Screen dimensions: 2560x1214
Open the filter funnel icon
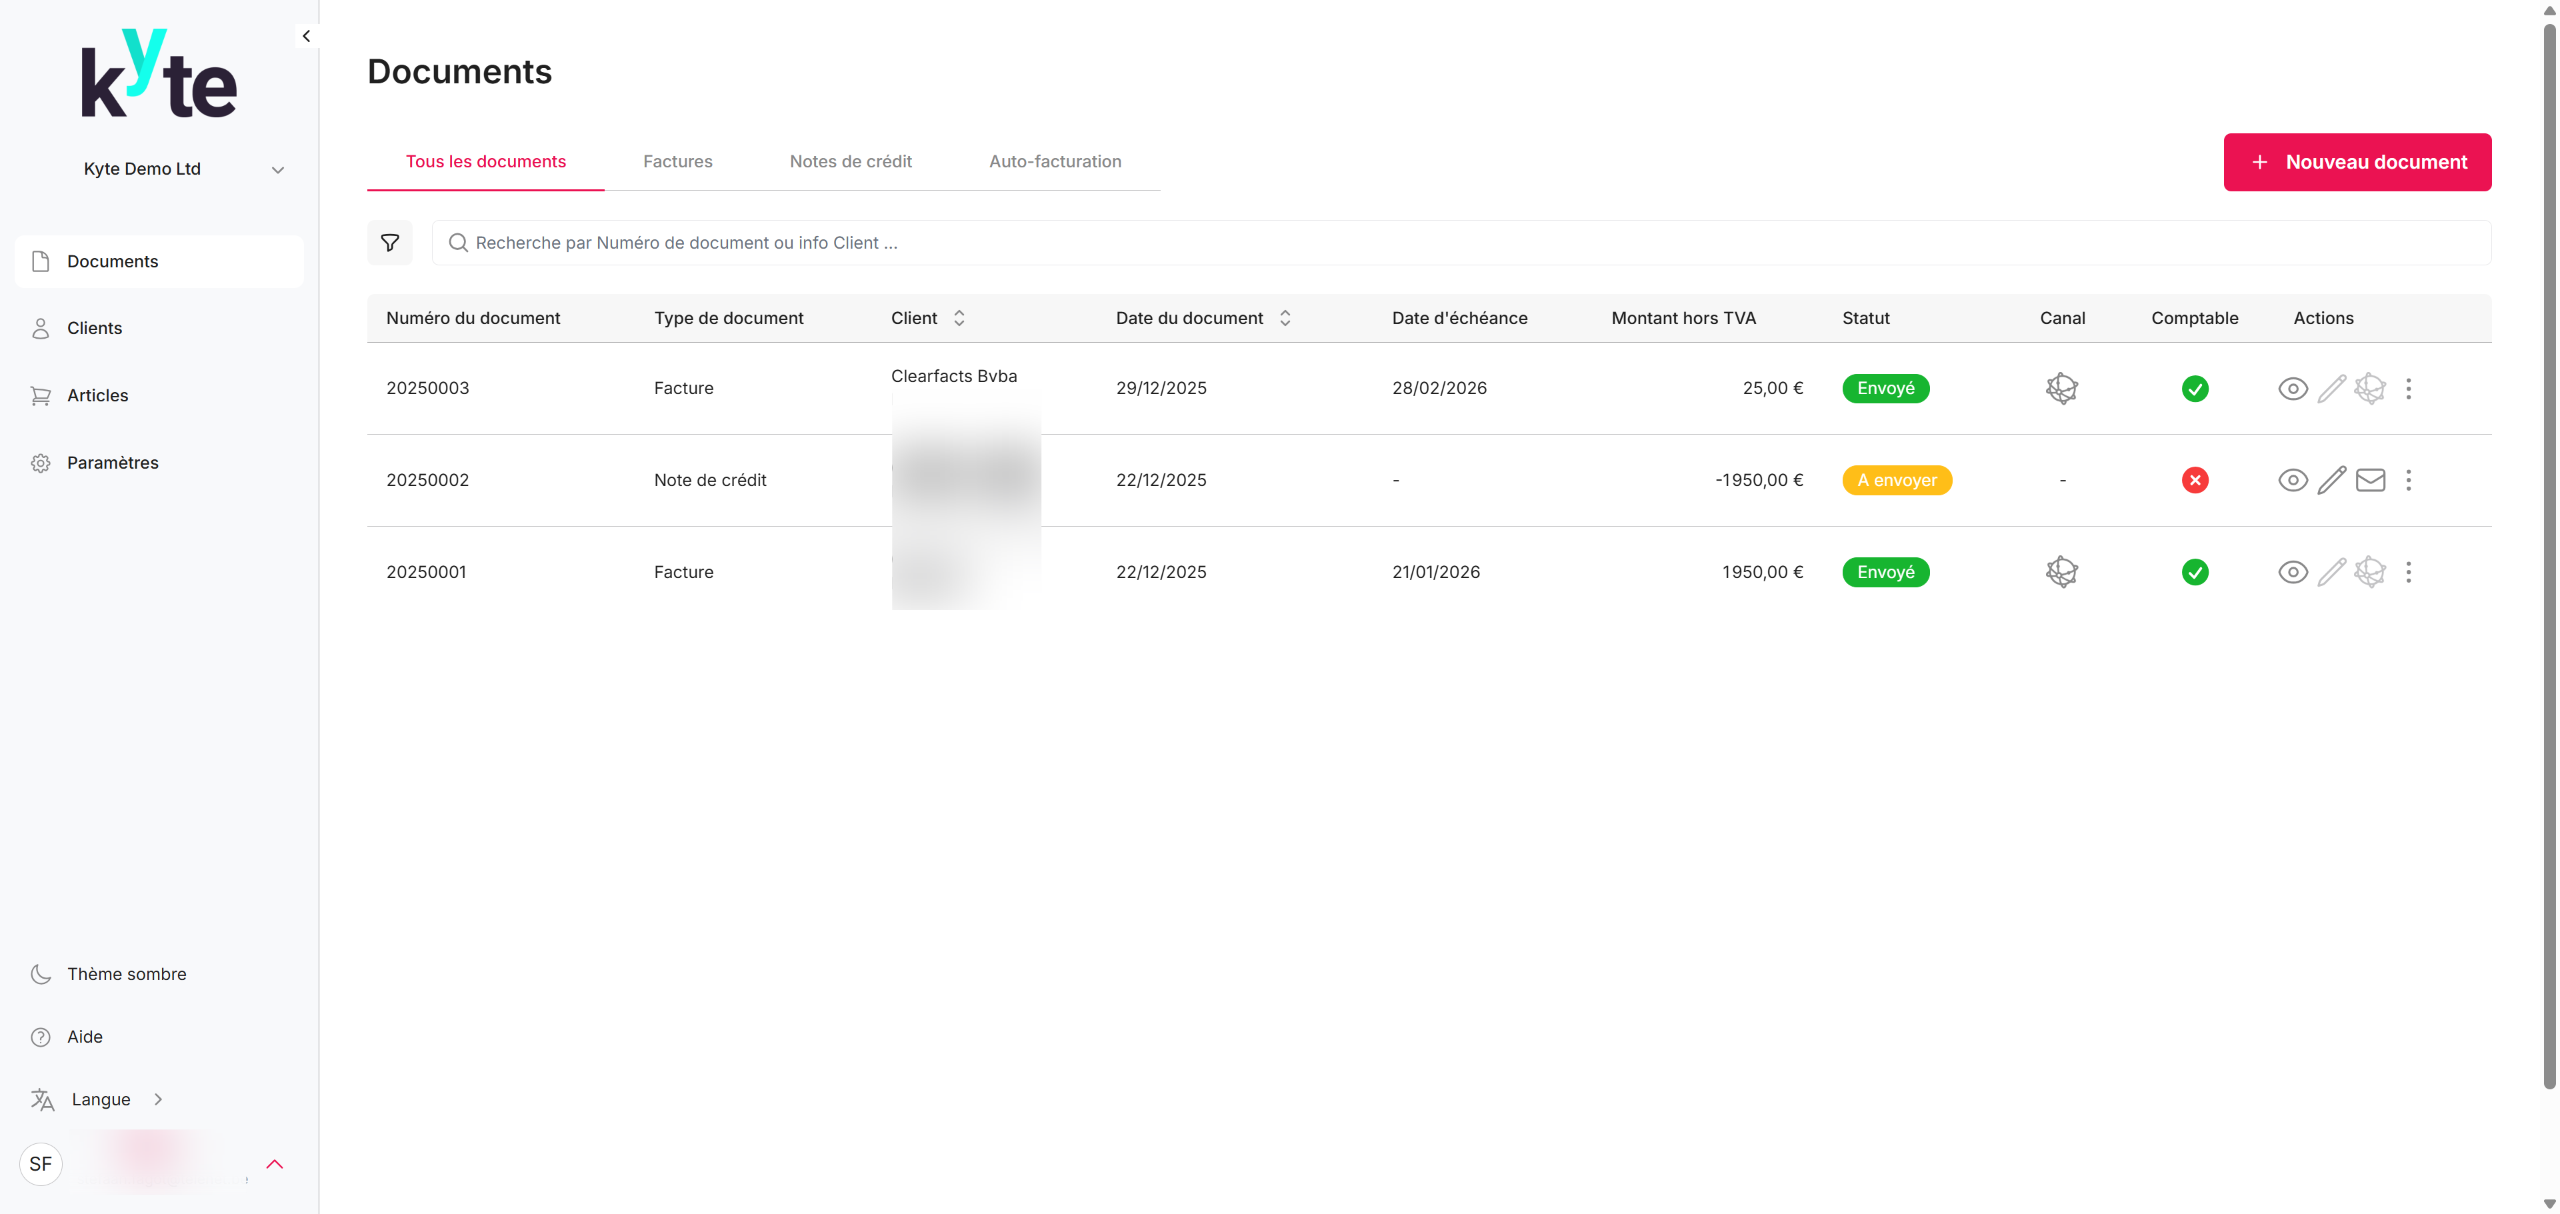(390, 243)
